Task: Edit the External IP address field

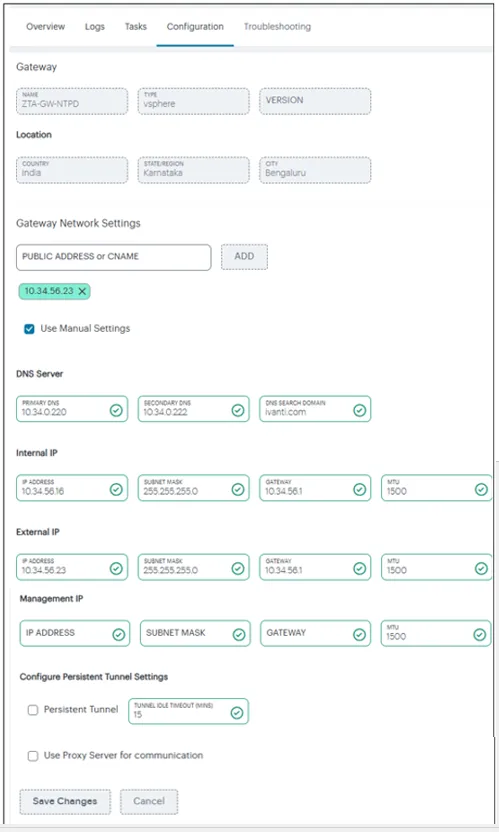Action: coord(72,567)
